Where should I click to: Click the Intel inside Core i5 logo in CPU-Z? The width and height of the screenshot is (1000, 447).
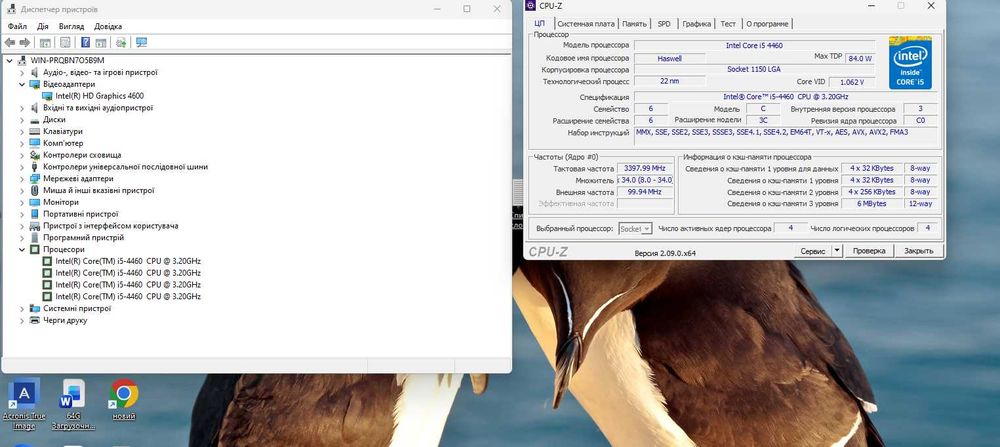click(x=910, y=62)
